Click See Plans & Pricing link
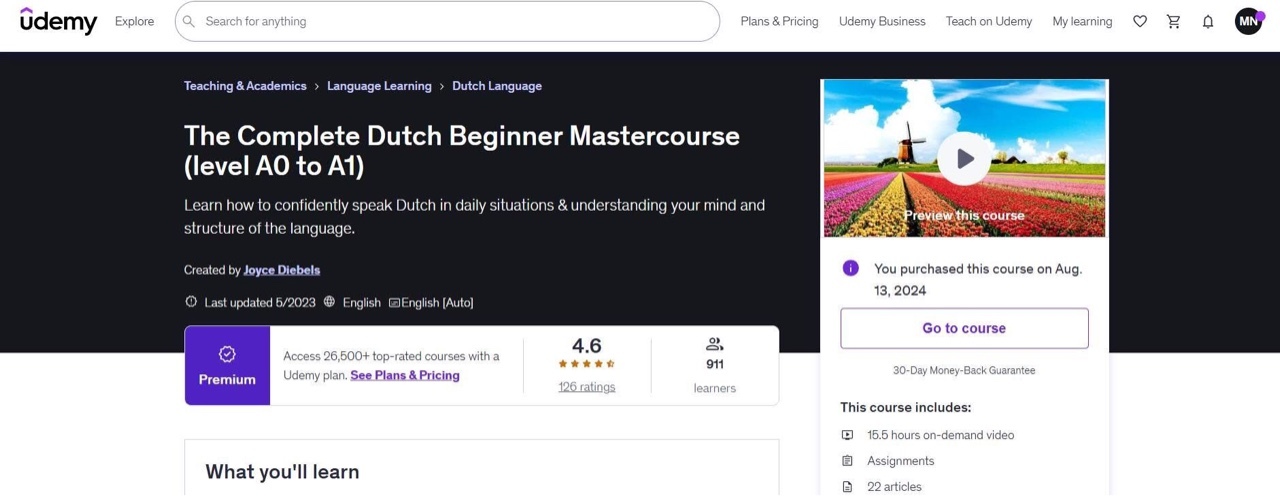Screen dimensions: 1280x496 pyautogui.click(x=405, y=375)
